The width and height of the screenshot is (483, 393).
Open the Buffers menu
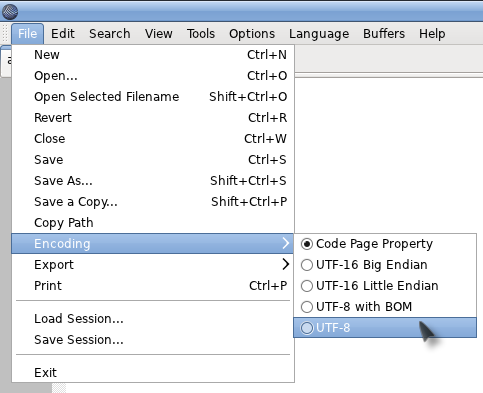pos(384,34)
